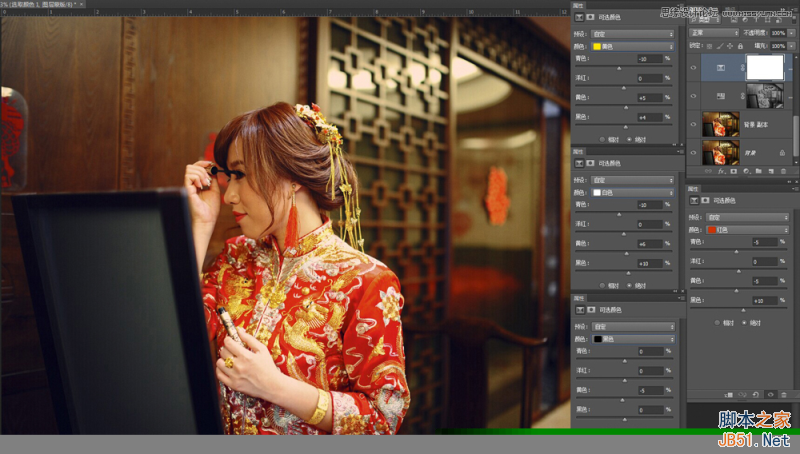
Task: Click the 黑色 +10 field in red panel
Action: tap(765, 300)
